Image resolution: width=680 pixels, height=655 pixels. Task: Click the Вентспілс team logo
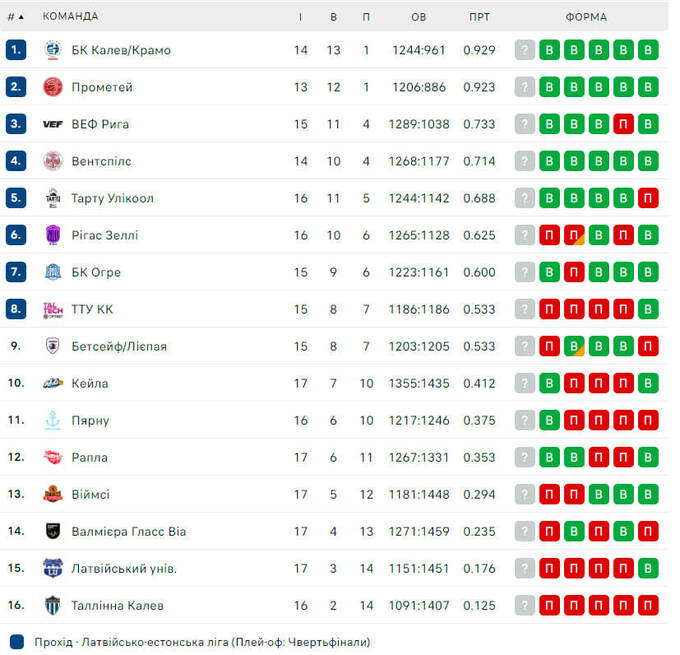53,161
